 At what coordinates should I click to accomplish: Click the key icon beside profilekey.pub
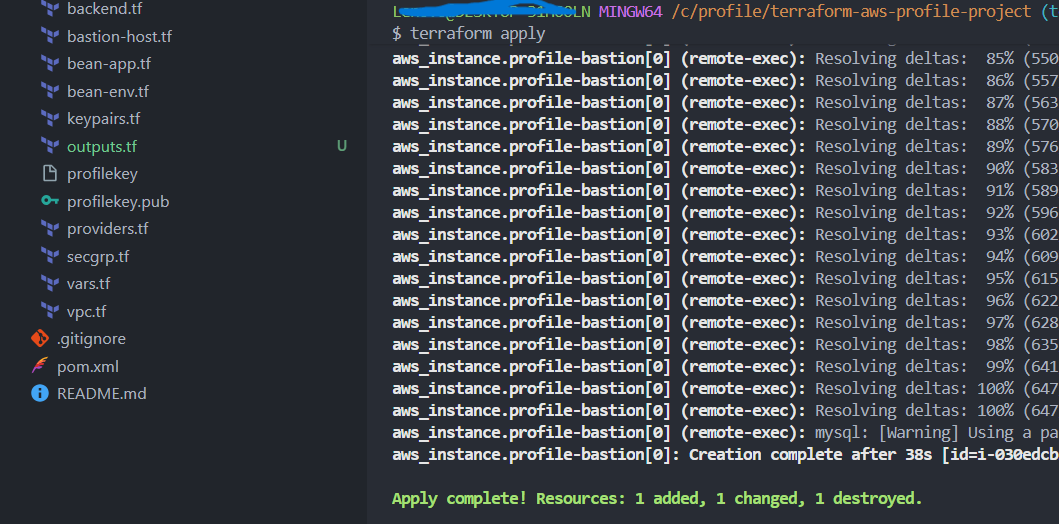pyautogui.click(x=50, y=201)
